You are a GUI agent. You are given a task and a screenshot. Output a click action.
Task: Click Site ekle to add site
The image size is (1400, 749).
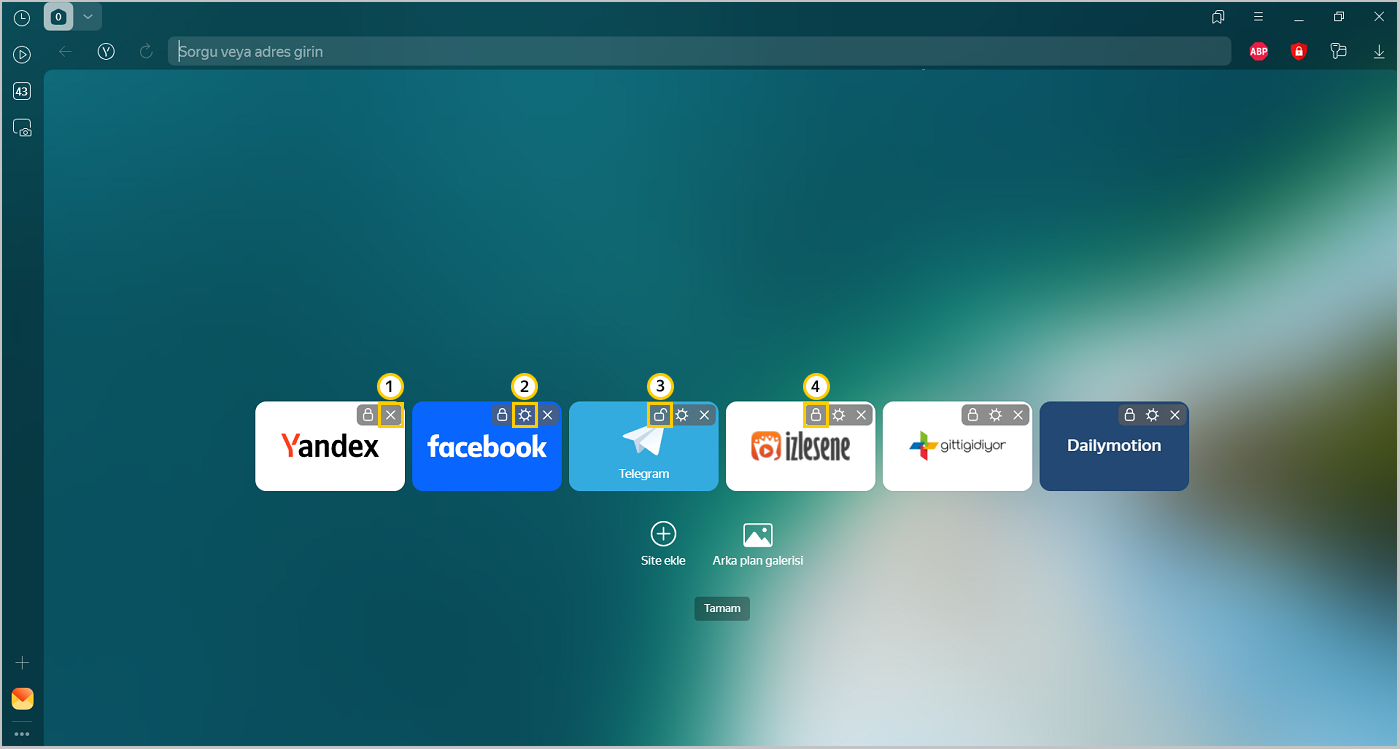point(663,544)
